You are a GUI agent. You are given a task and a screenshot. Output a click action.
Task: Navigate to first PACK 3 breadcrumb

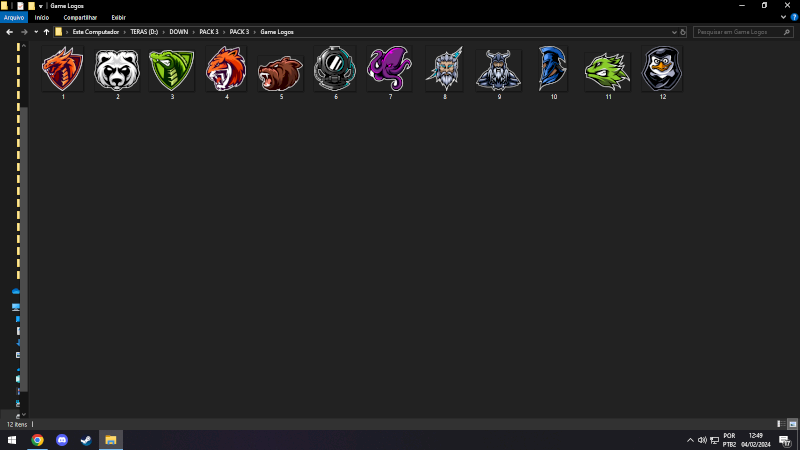(x=209, y=32)
